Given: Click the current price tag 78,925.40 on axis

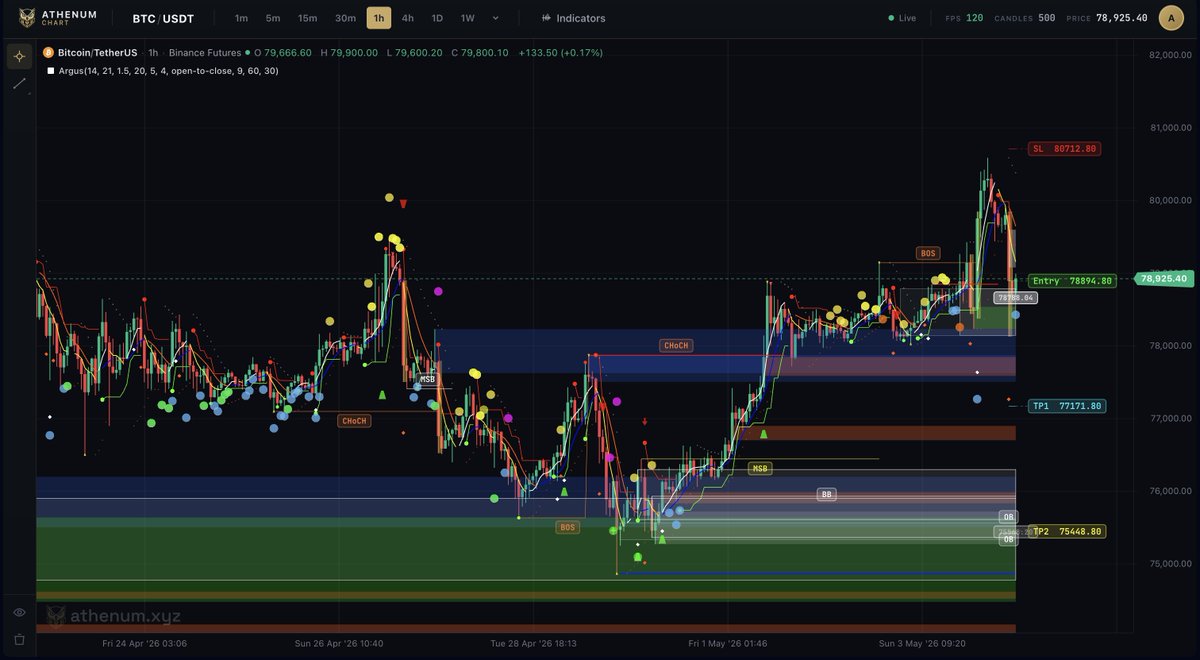Looking at the screenshot, I should [x=1164, y=278].
